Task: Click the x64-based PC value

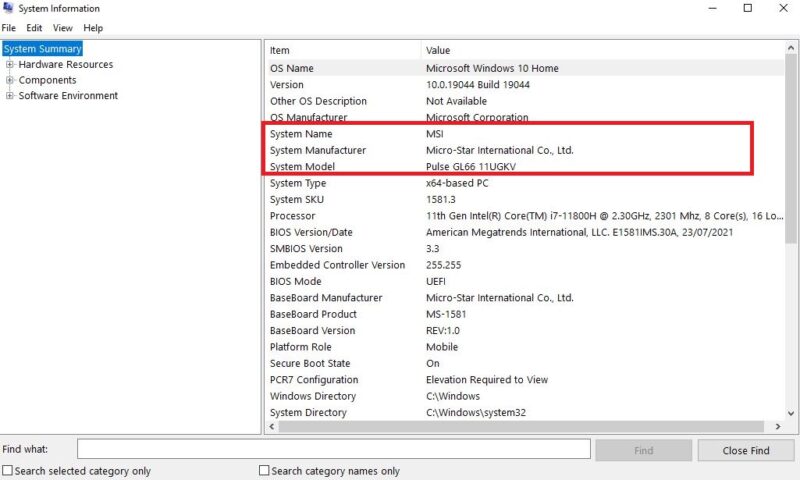Action: pyautogui.click(x=457, y=183)
